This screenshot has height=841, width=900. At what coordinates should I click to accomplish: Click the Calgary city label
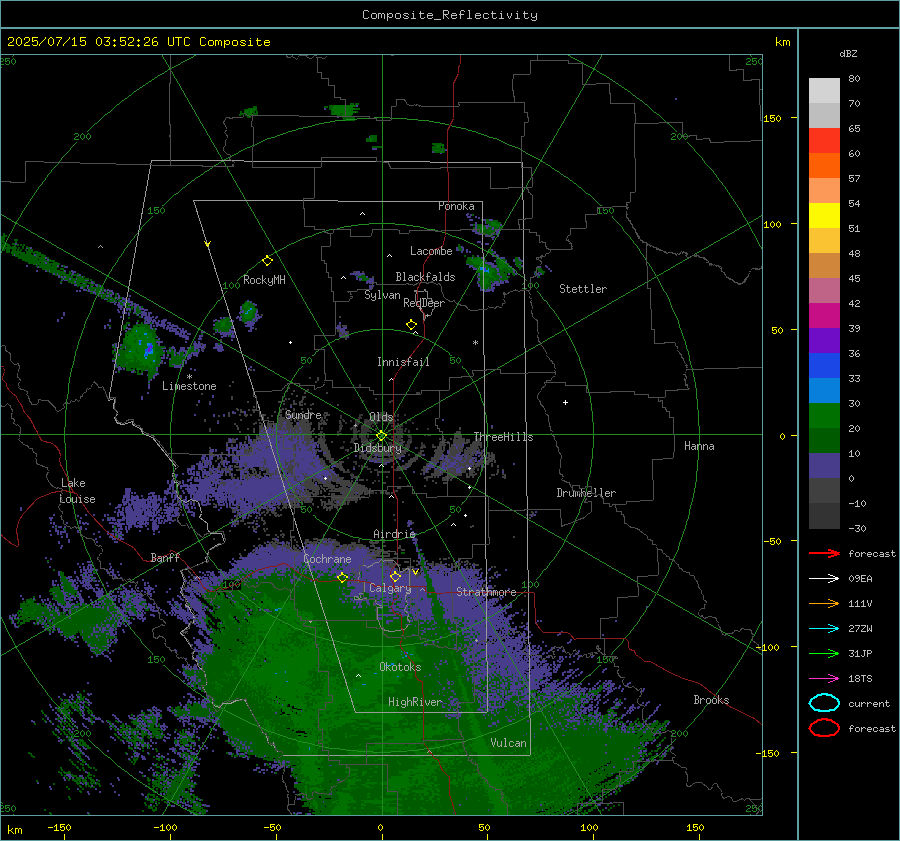(x=390, y=588)
